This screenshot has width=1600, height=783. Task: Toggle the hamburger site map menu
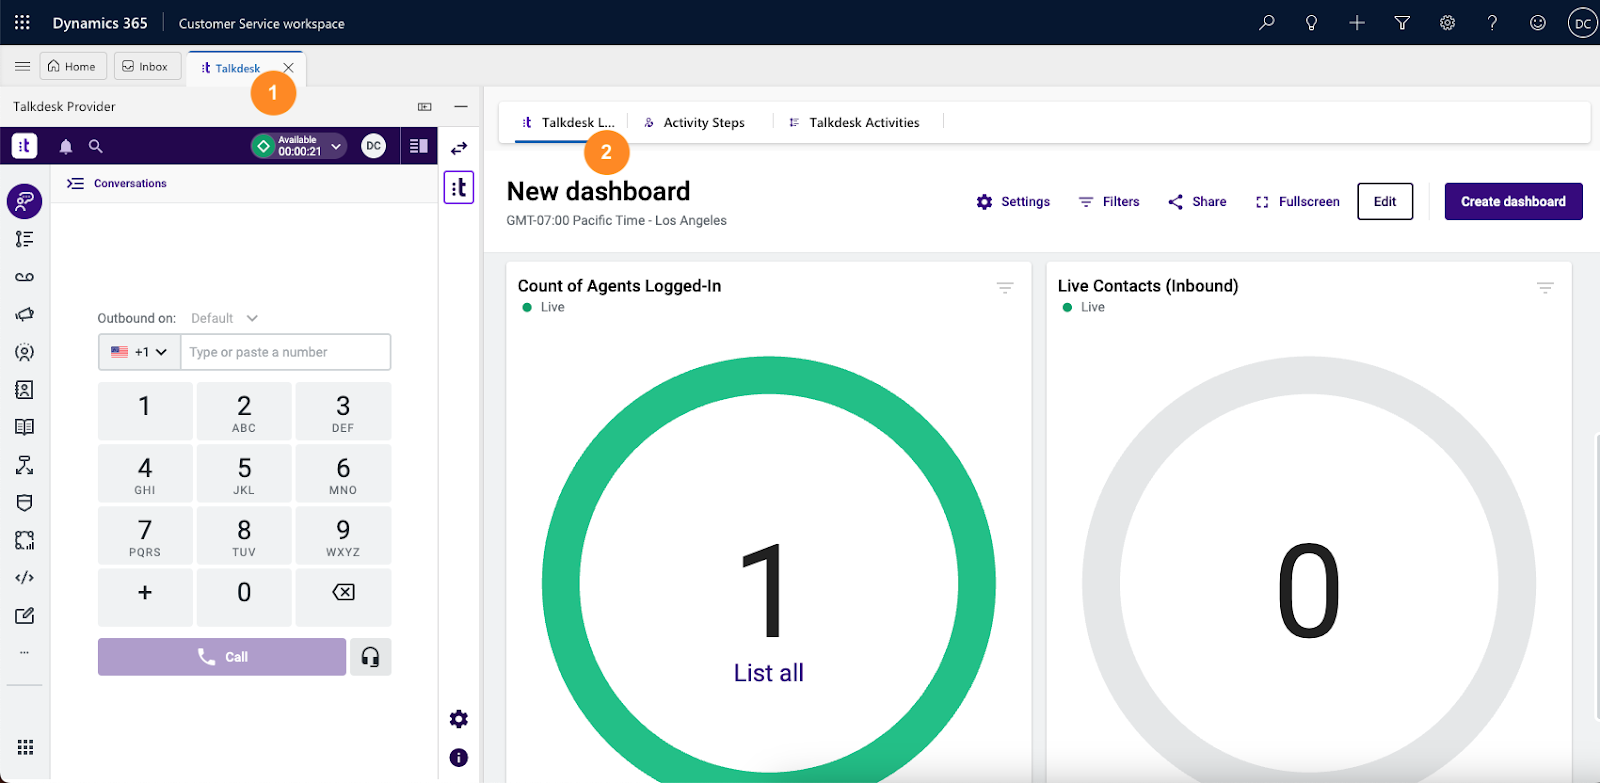coord(22,66)
